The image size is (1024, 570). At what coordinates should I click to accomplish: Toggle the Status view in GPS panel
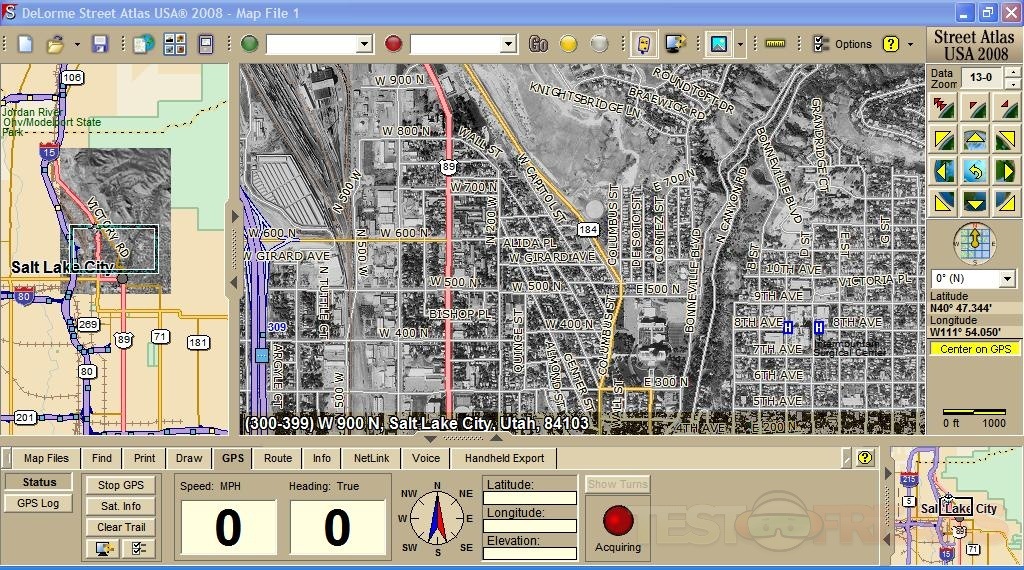[39, 483]
